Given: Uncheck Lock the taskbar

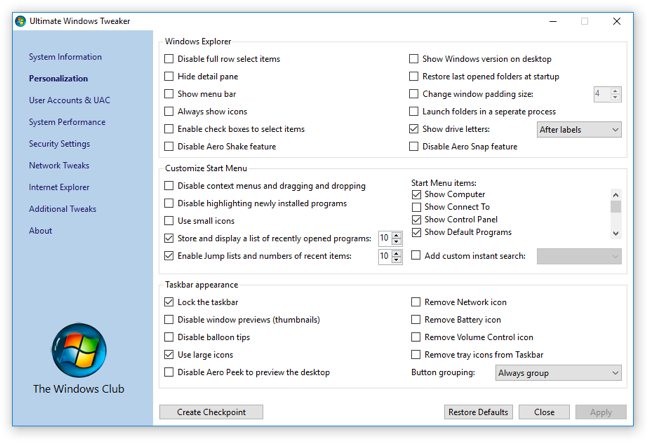Looking at the screenshot, I should click(169, 302).
